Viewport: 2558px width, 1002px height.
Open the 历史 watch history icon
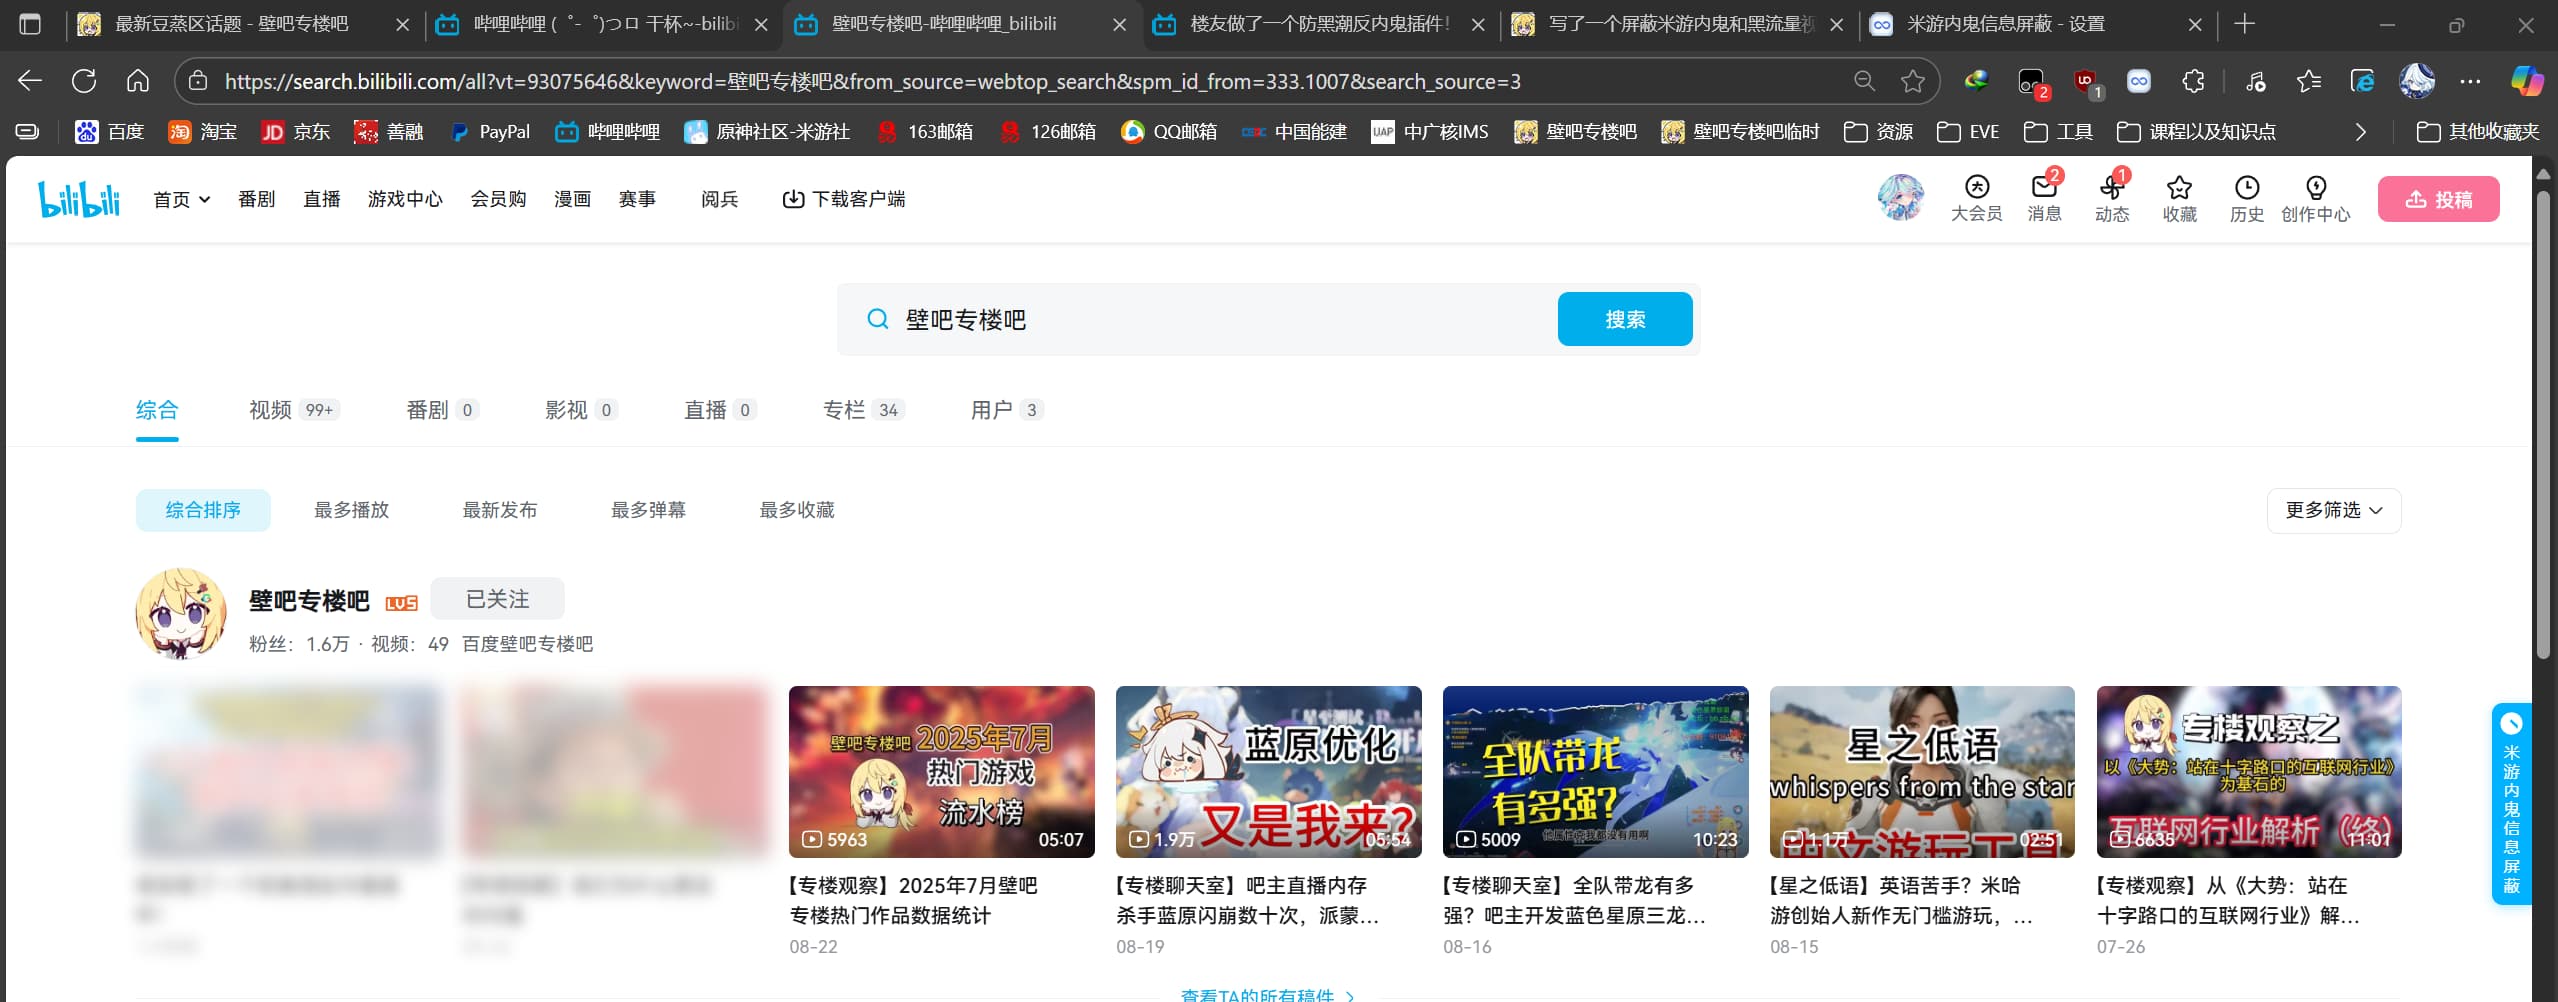click(x=2246, y=189)
